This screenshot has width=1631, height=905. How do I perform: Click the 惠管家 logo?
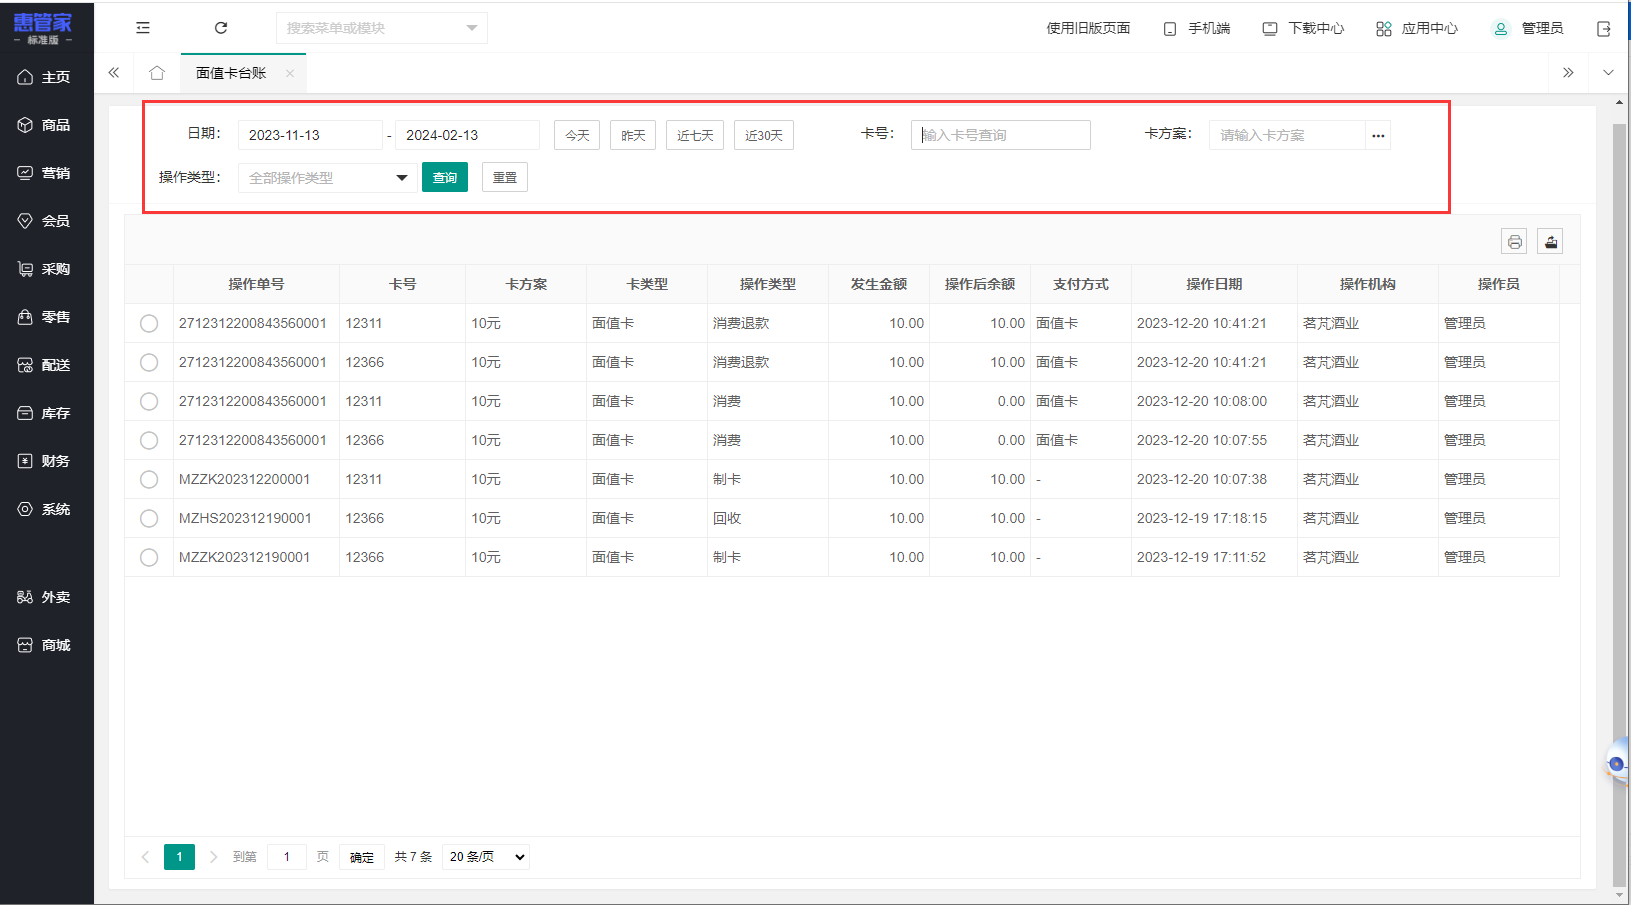coord(43,28)
